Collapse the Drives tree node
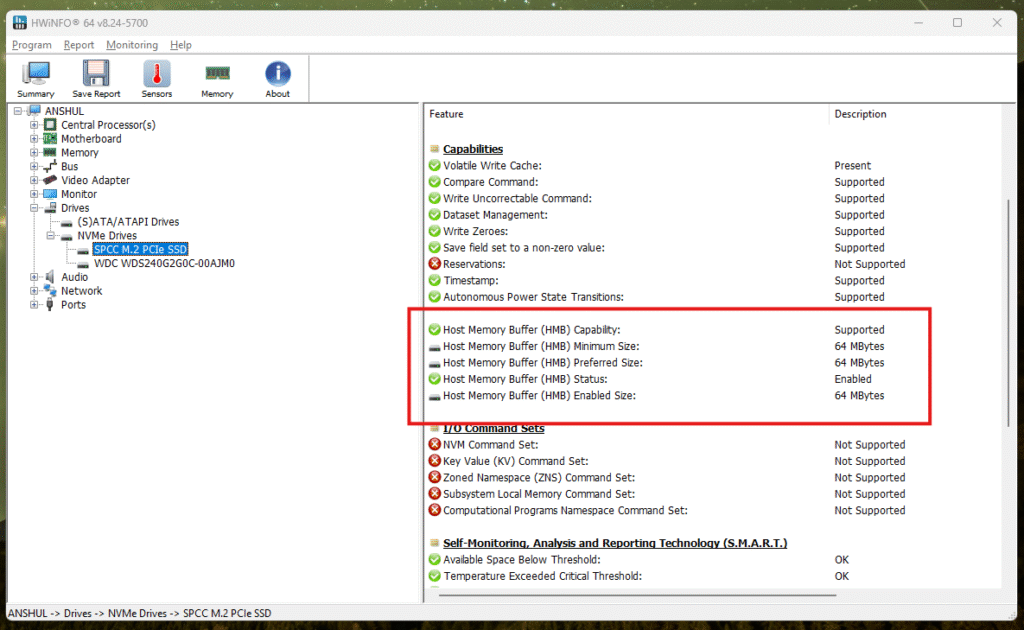The height and width of the screenshot is (630, 1024). click(35, 208)
